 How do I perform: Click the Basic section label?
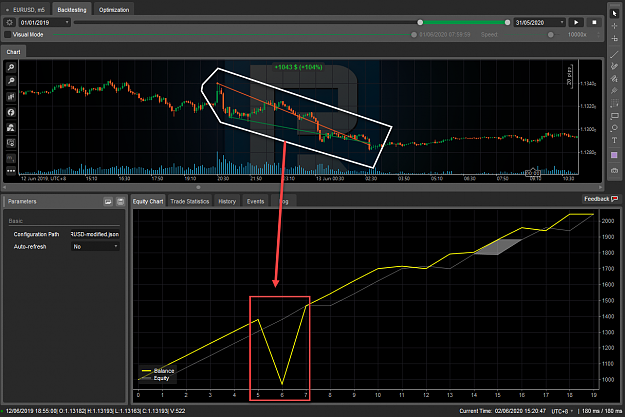coord(16,221)
